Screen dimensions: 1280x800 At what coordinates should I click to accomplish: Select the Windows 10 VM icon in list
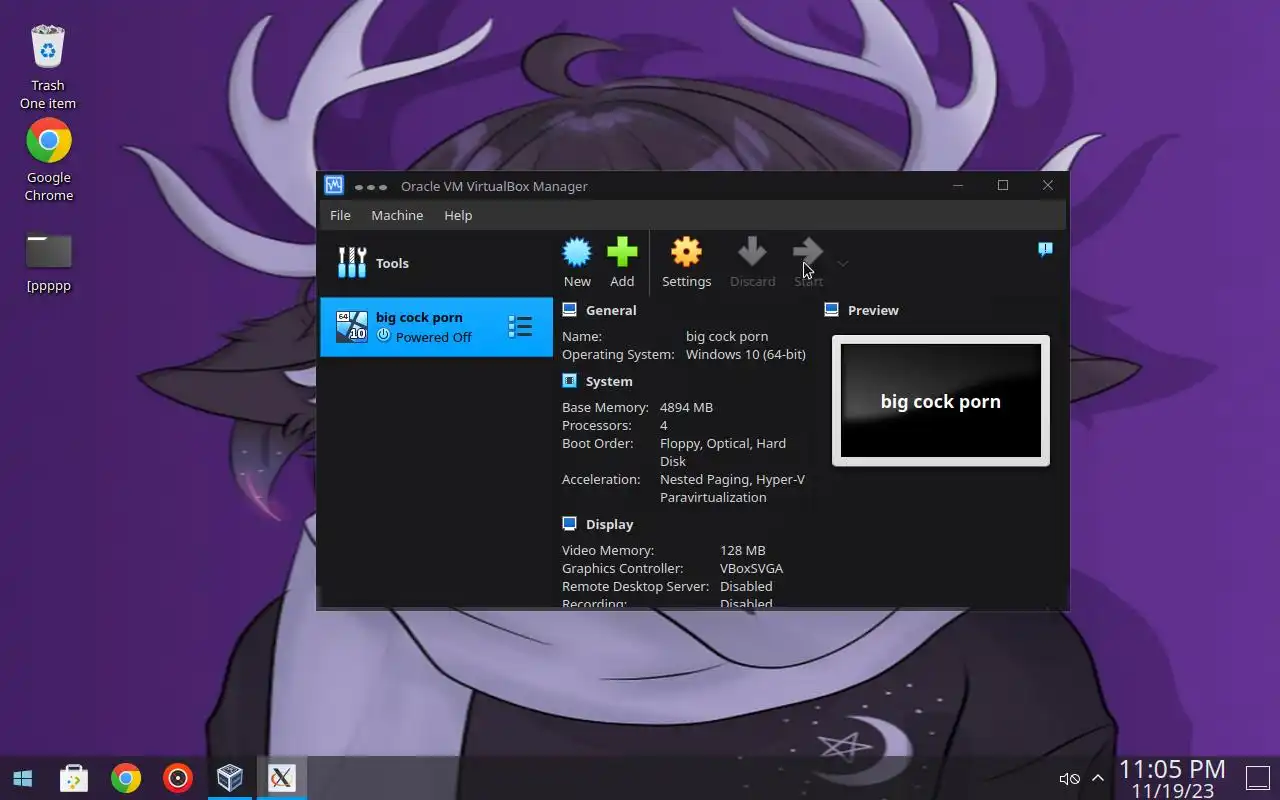[x=351, y=327]
